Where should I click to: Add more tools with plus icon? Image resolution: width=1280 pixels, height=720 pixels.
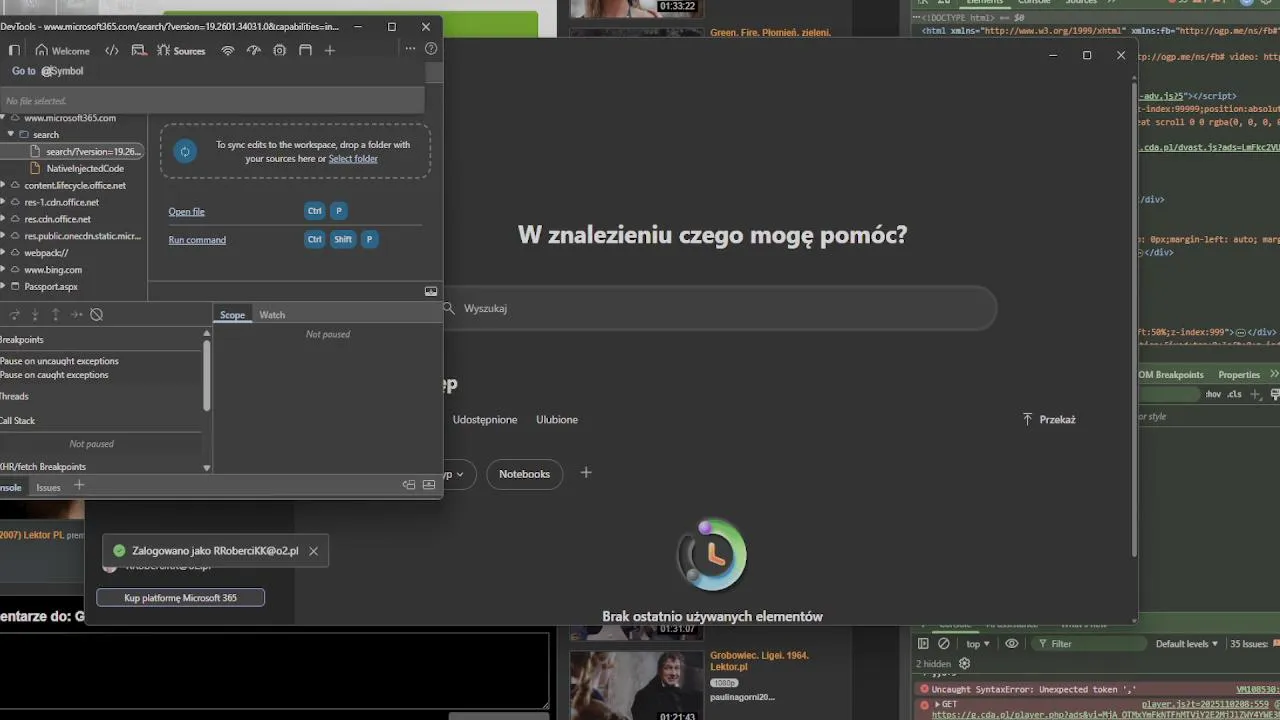pos(330,50)
